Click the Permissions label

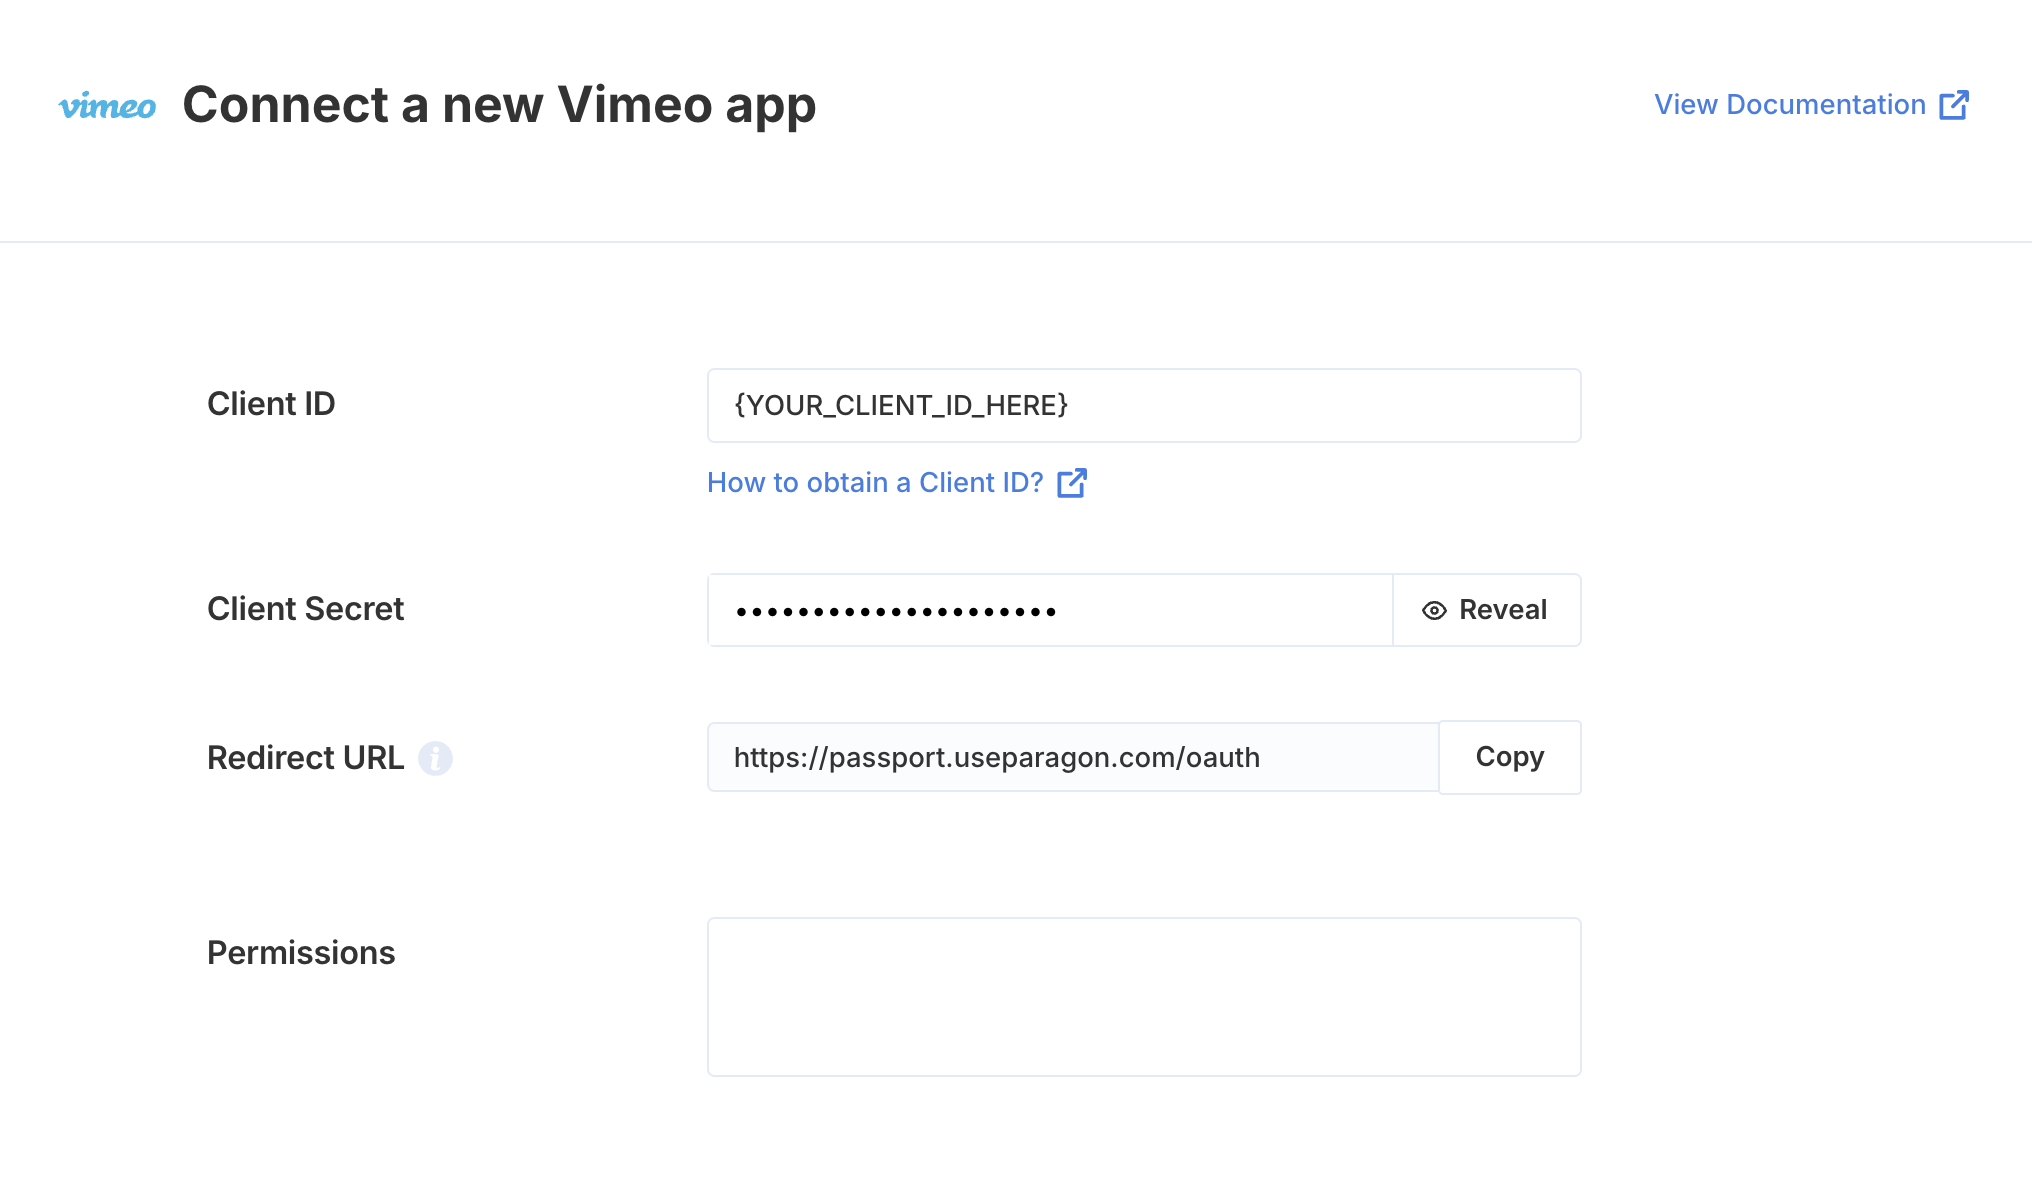coord(301,953)
